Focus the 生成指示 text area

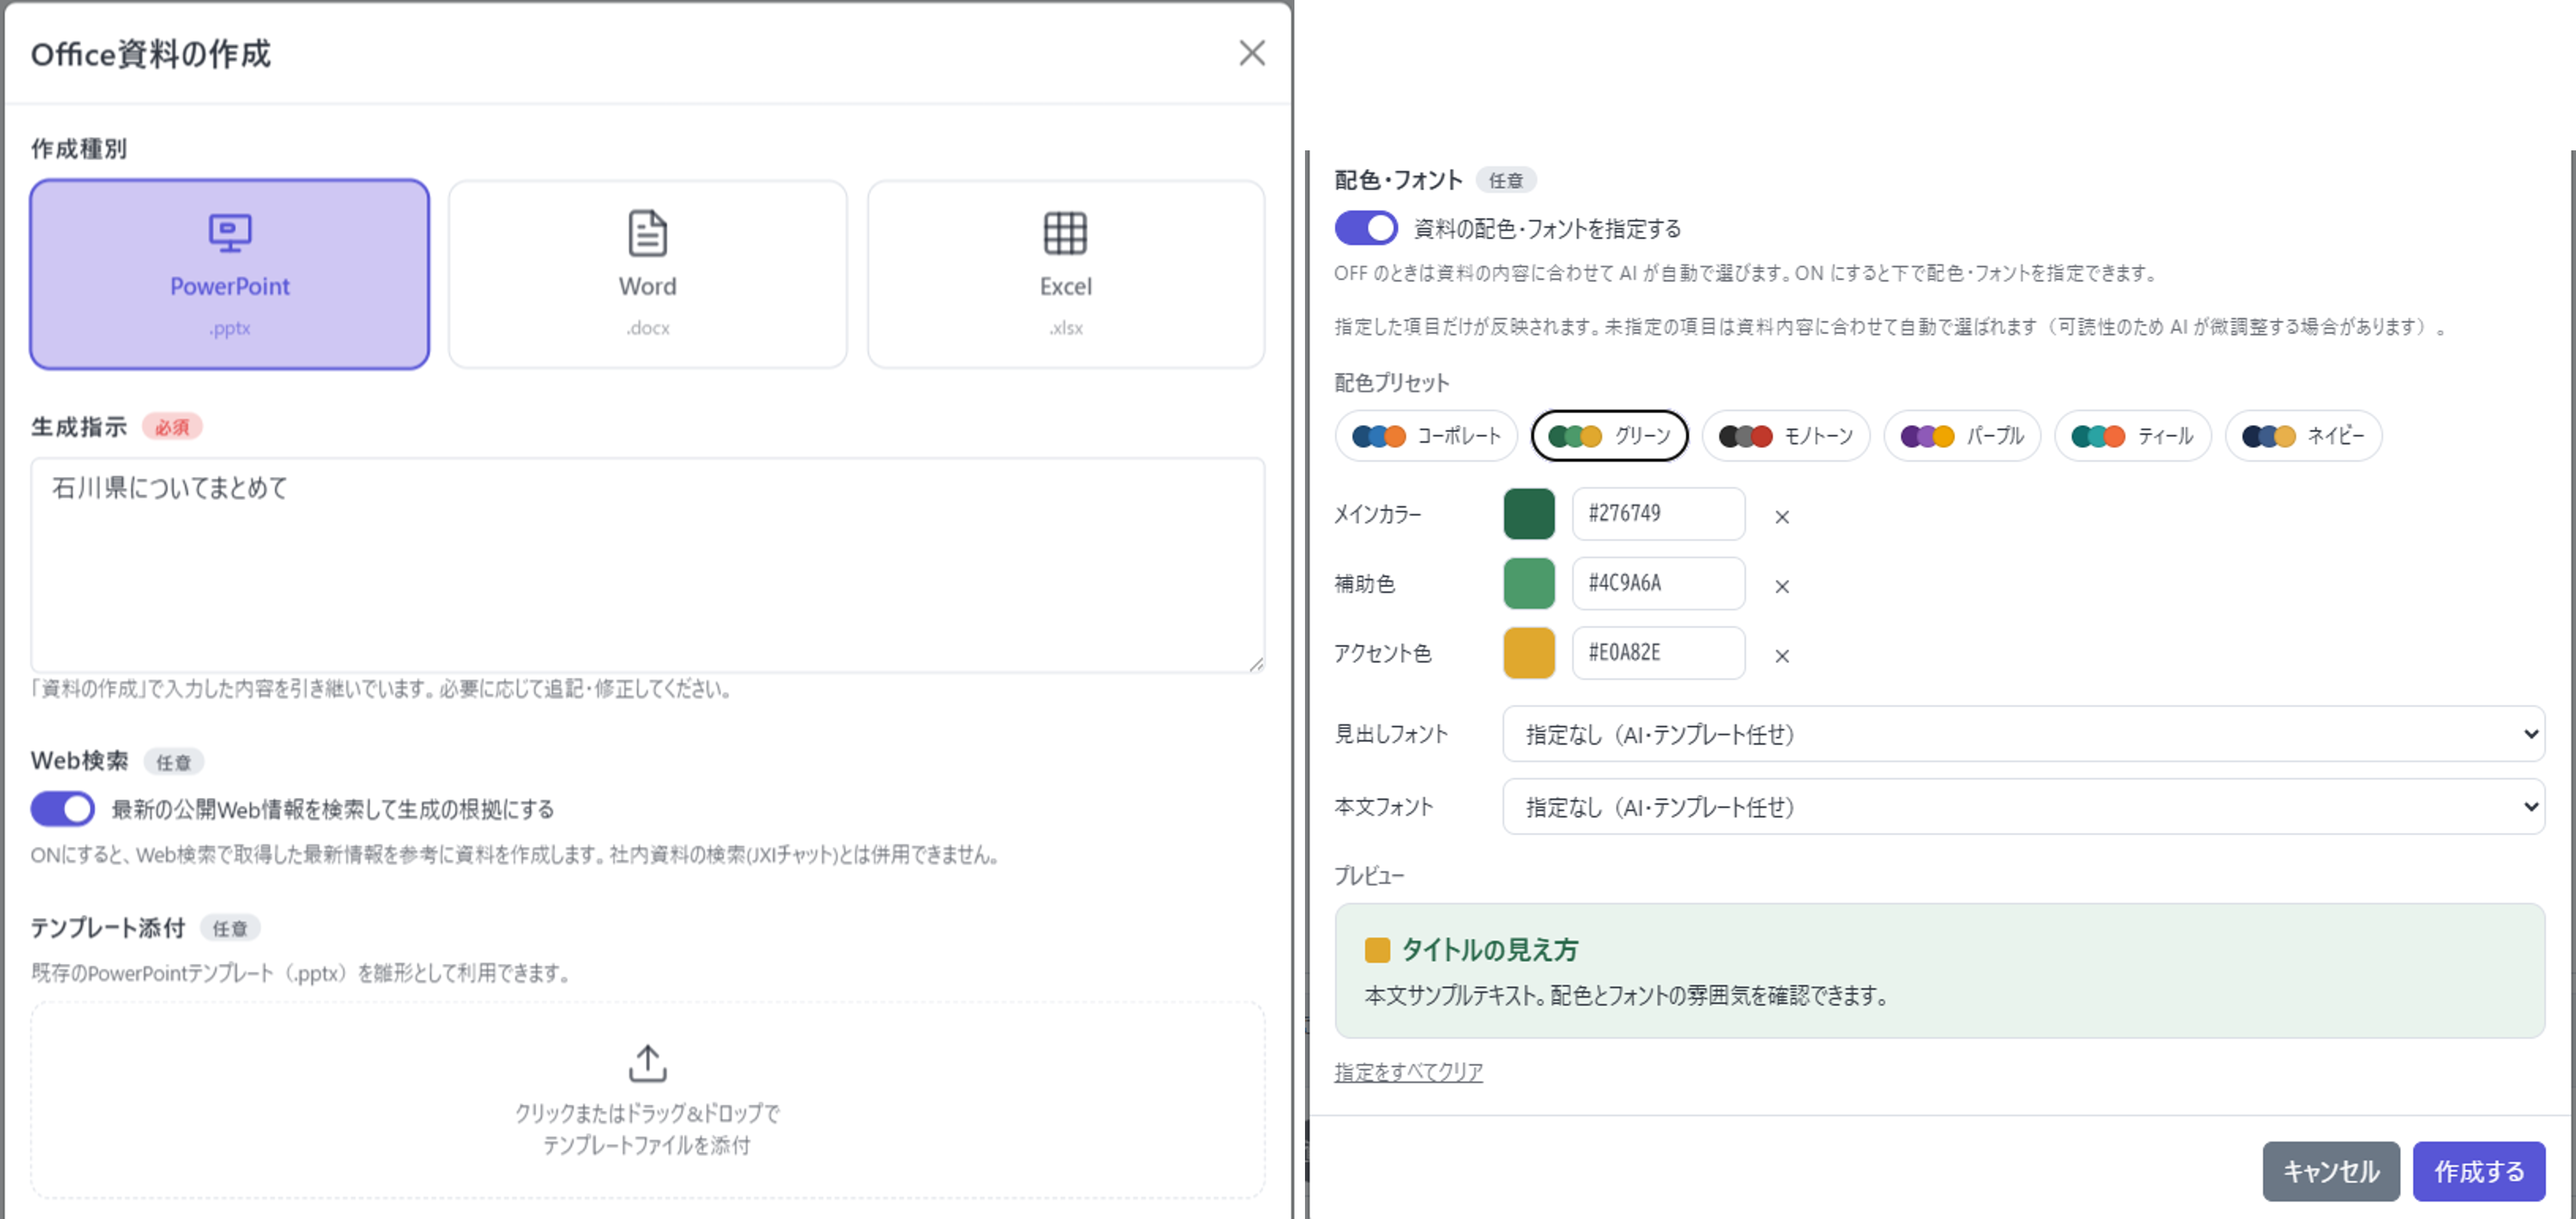pyautogui.click(x=647, y=565)
